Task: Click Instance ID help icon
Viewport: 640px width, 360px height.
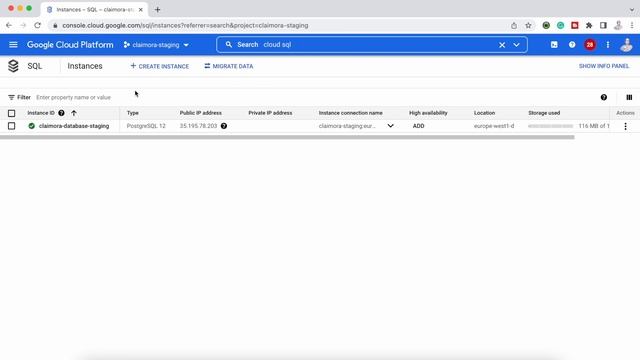Action: click(61, 113)
